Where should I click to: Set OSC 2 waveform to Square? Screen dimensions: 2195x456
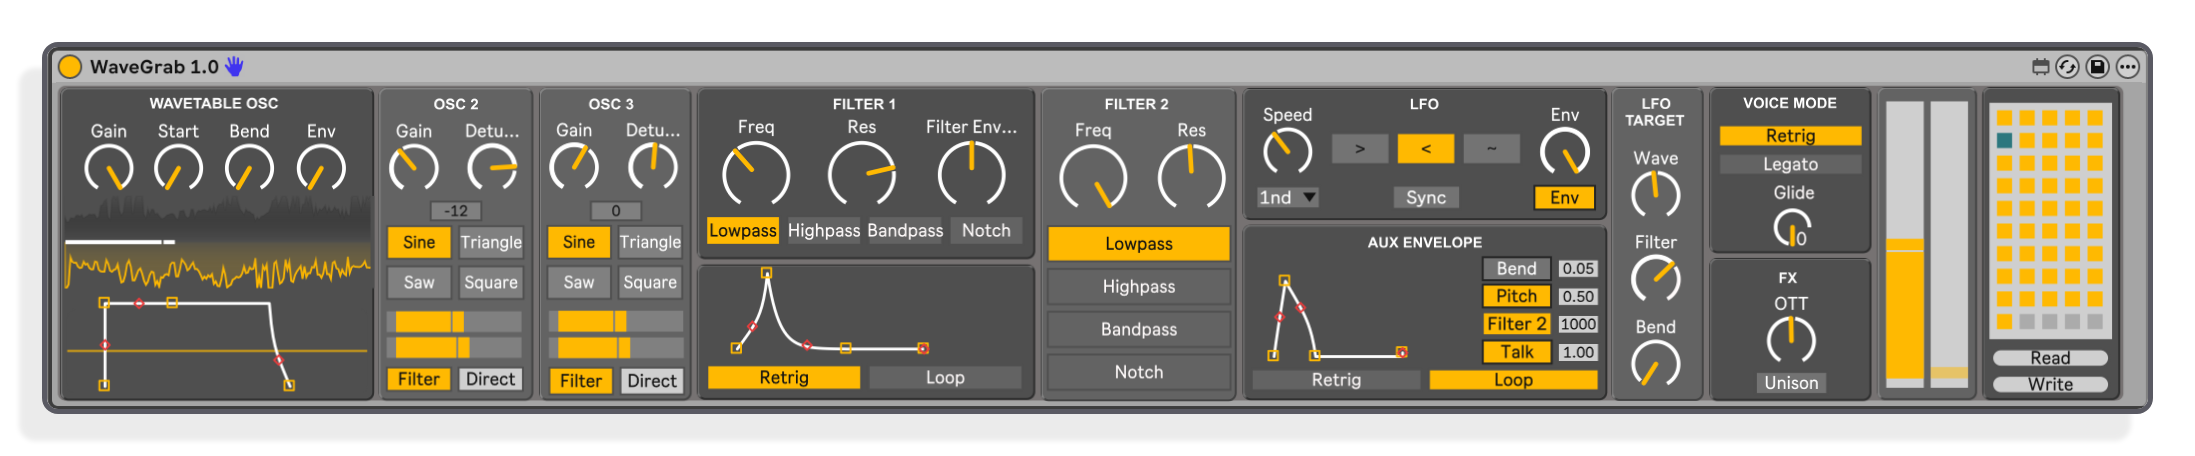click(491, 282)
